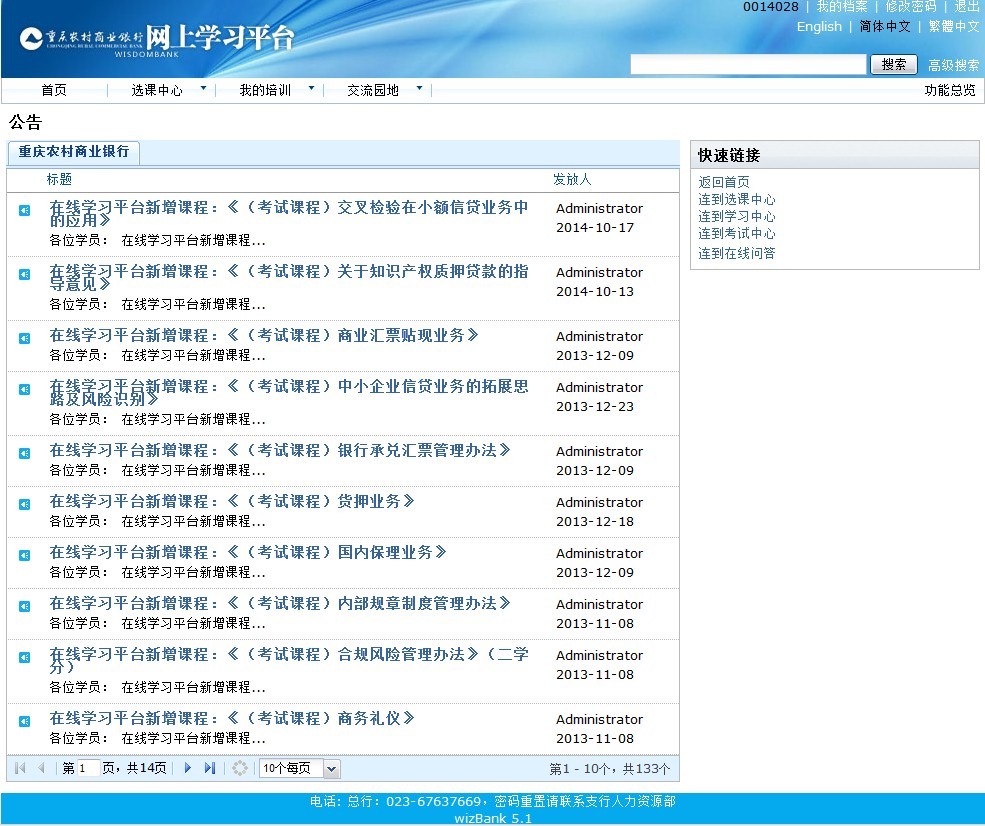Go to previous page arrow in pager
The image size is (985, 826).
pyautogui.click(x=41, y=768)
